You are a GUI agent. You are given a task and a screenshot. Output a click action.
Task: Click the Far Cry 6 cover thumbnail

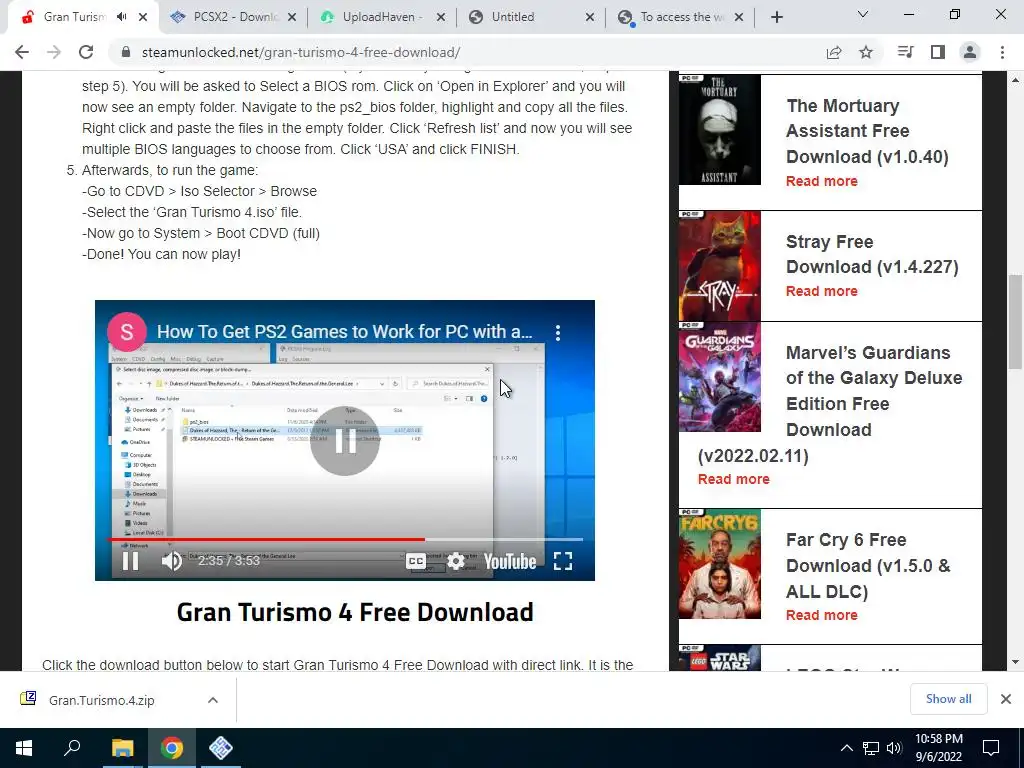pyautogui.click(x=720, y=564)
